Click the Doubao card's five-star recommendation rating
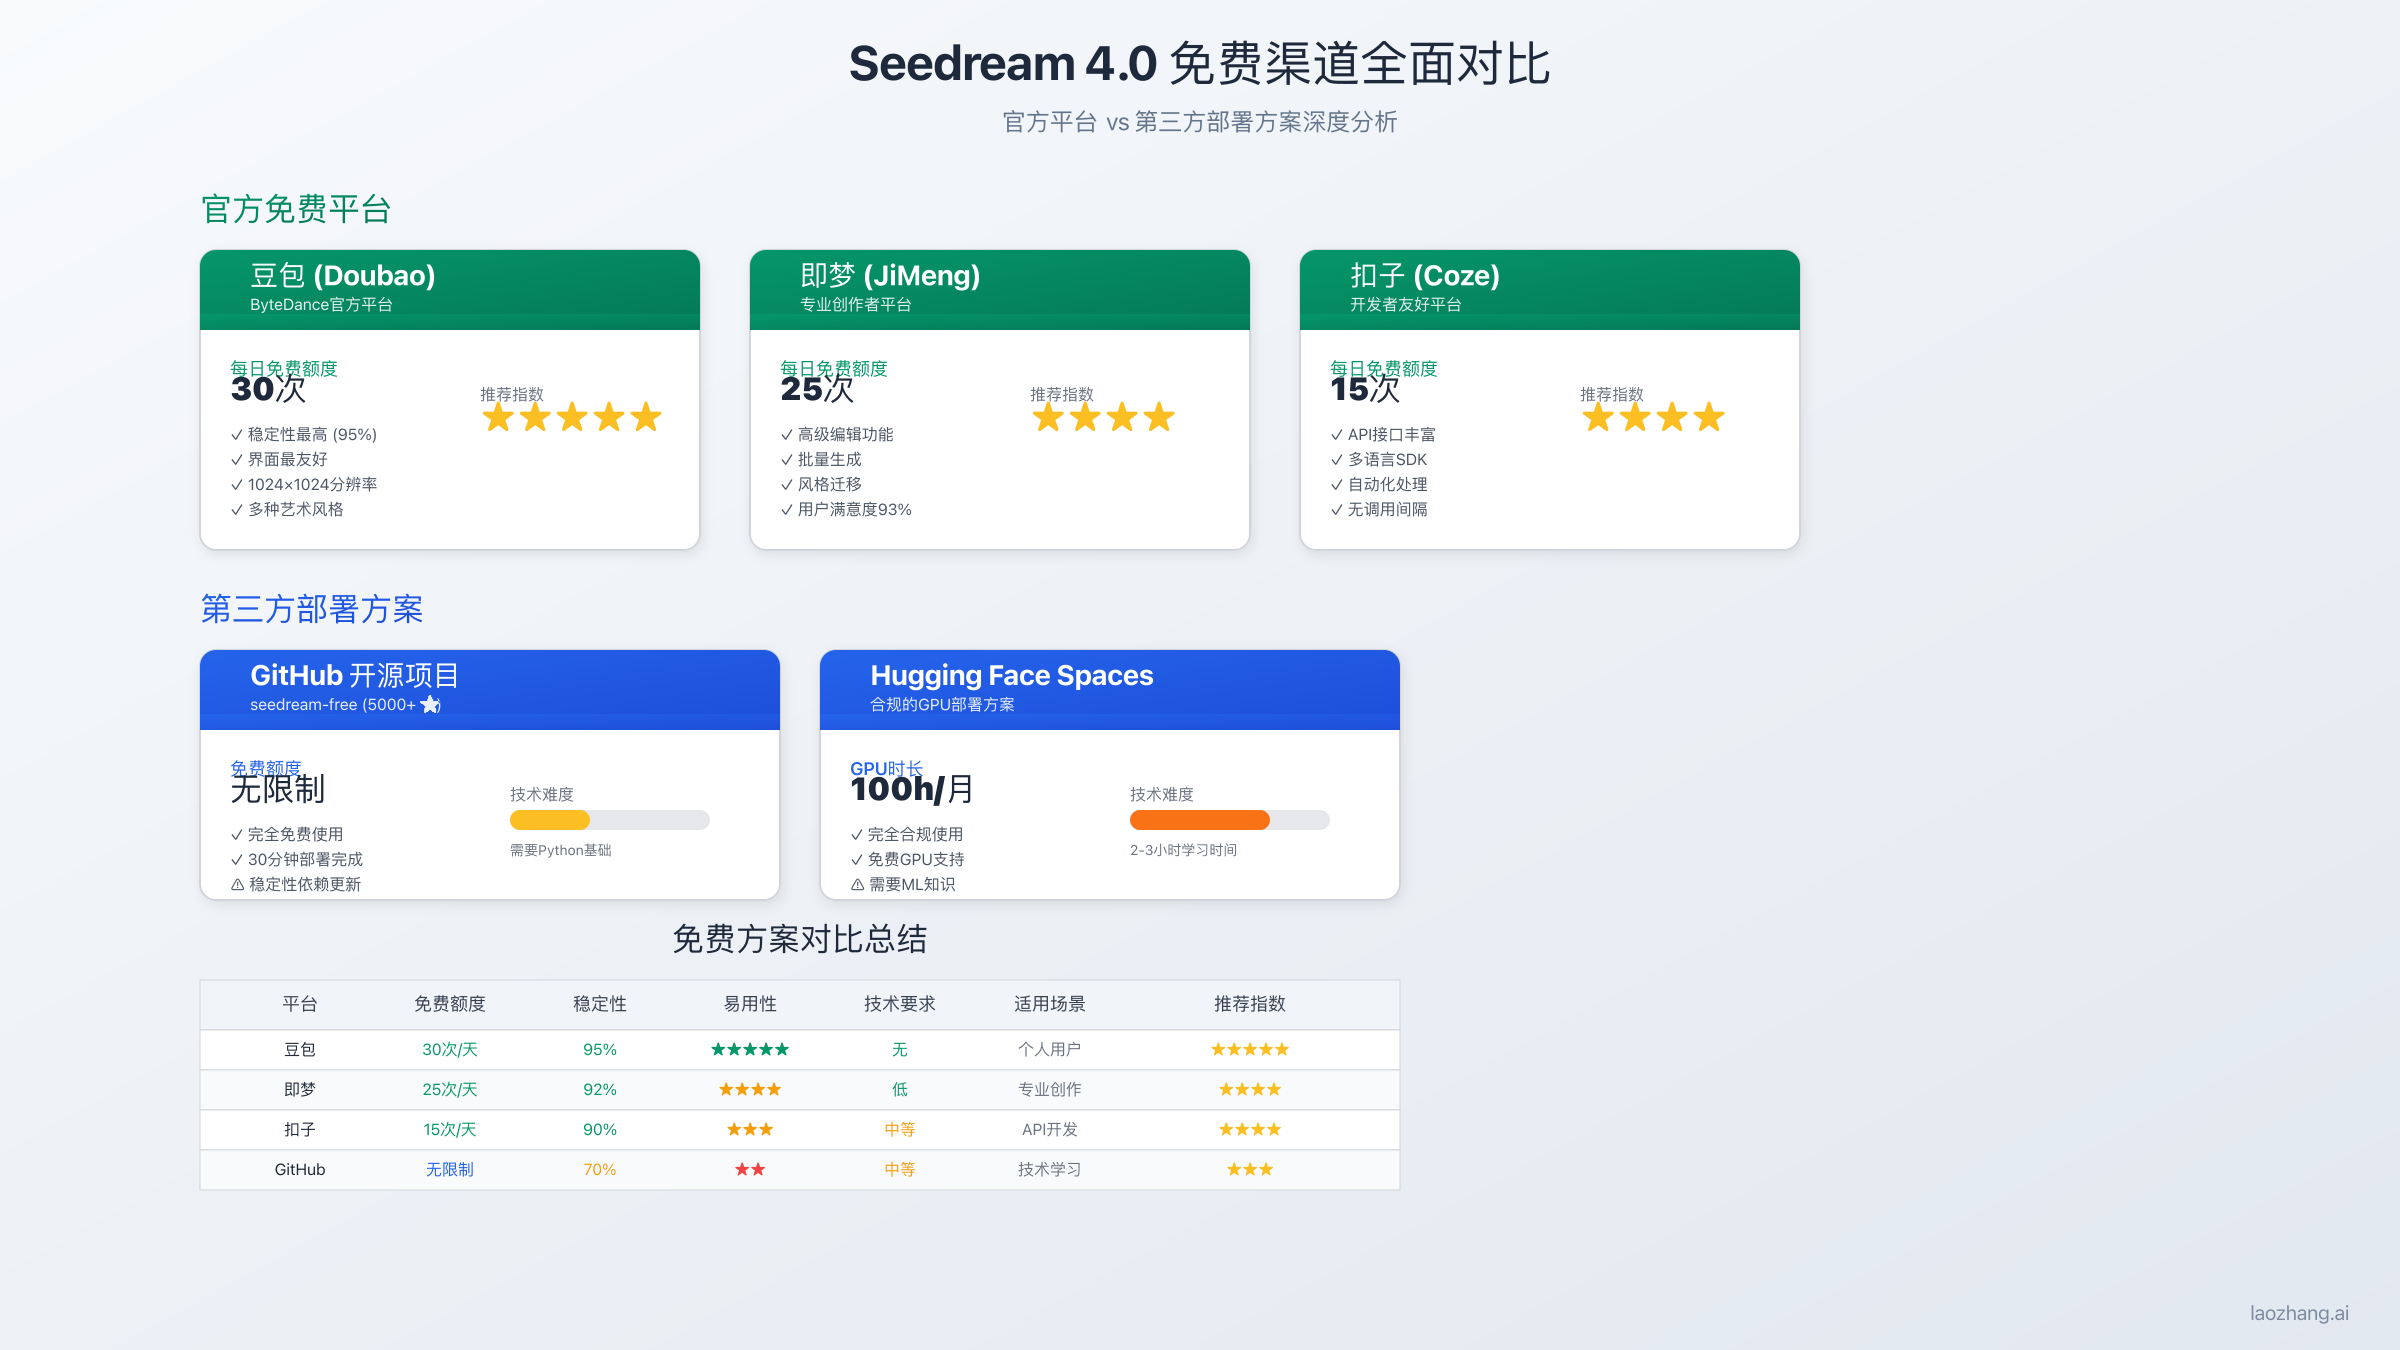The height and width of the screenshot is (1350, 2400). [572, 417]
